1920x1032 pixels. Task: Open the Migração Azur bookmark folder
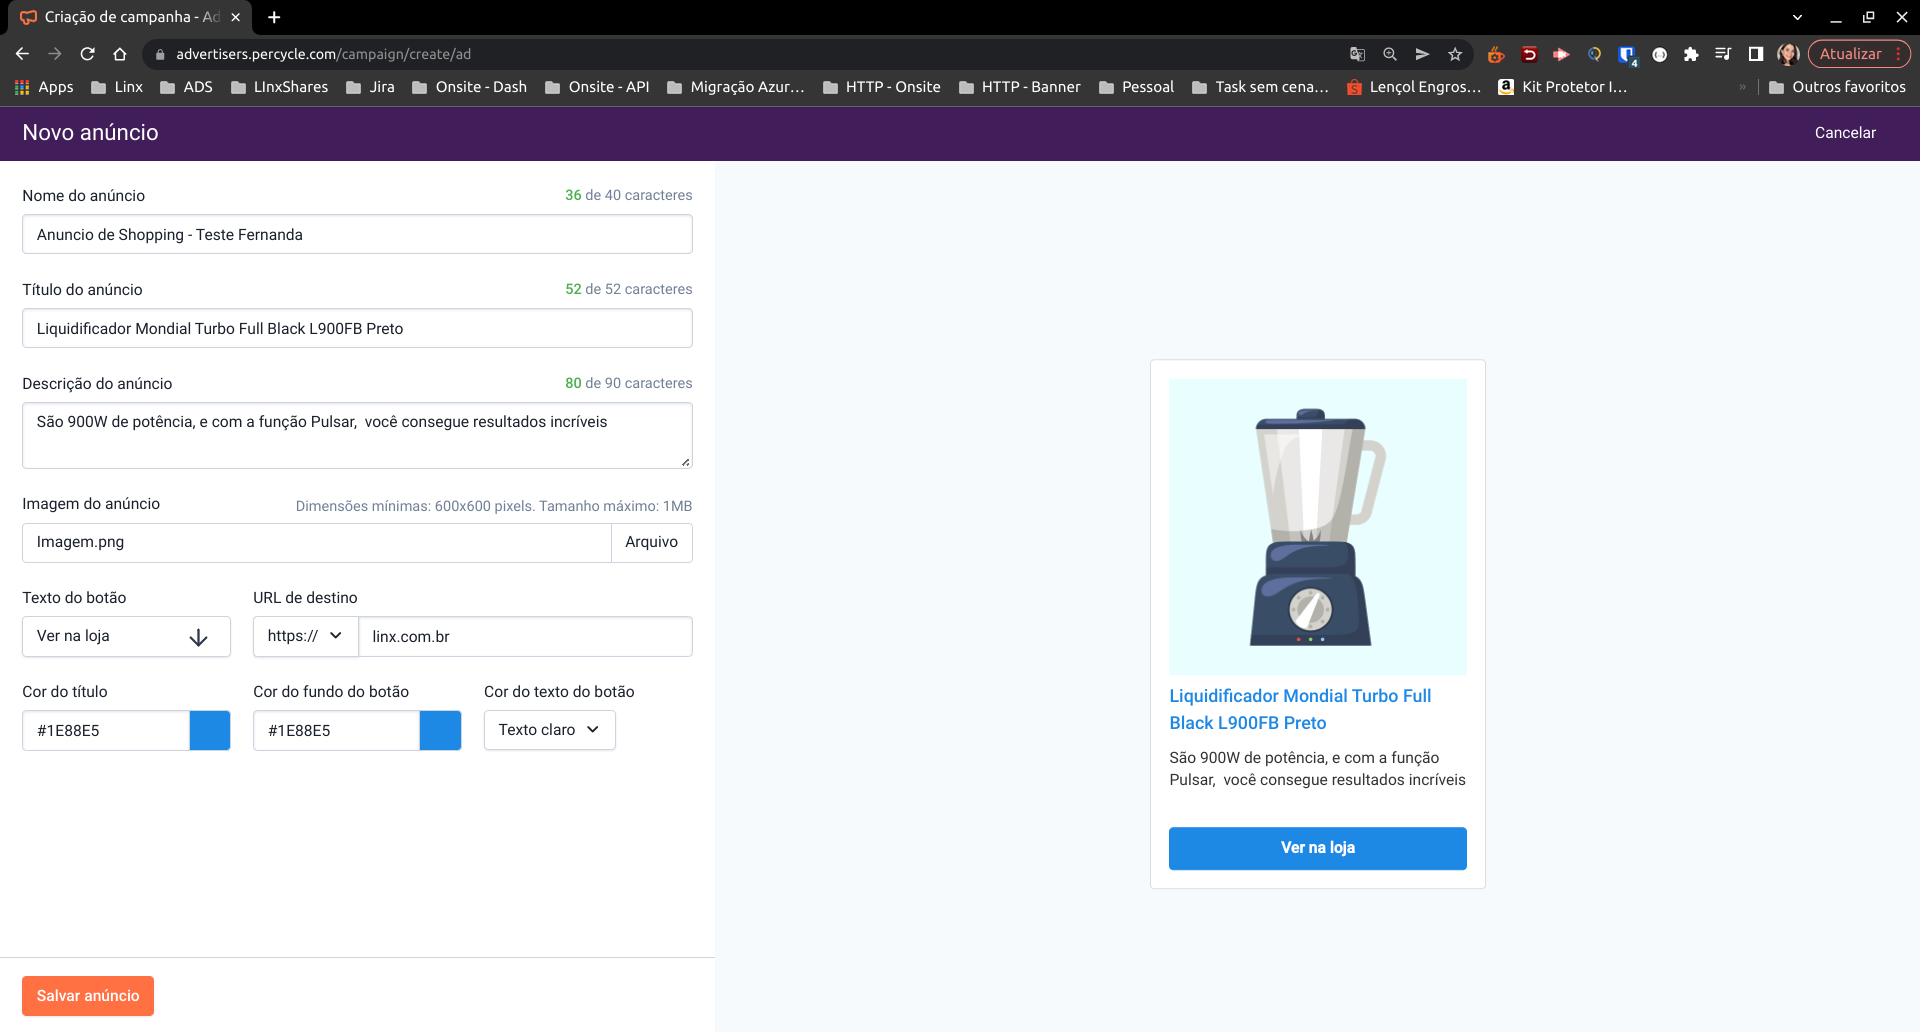736,87
